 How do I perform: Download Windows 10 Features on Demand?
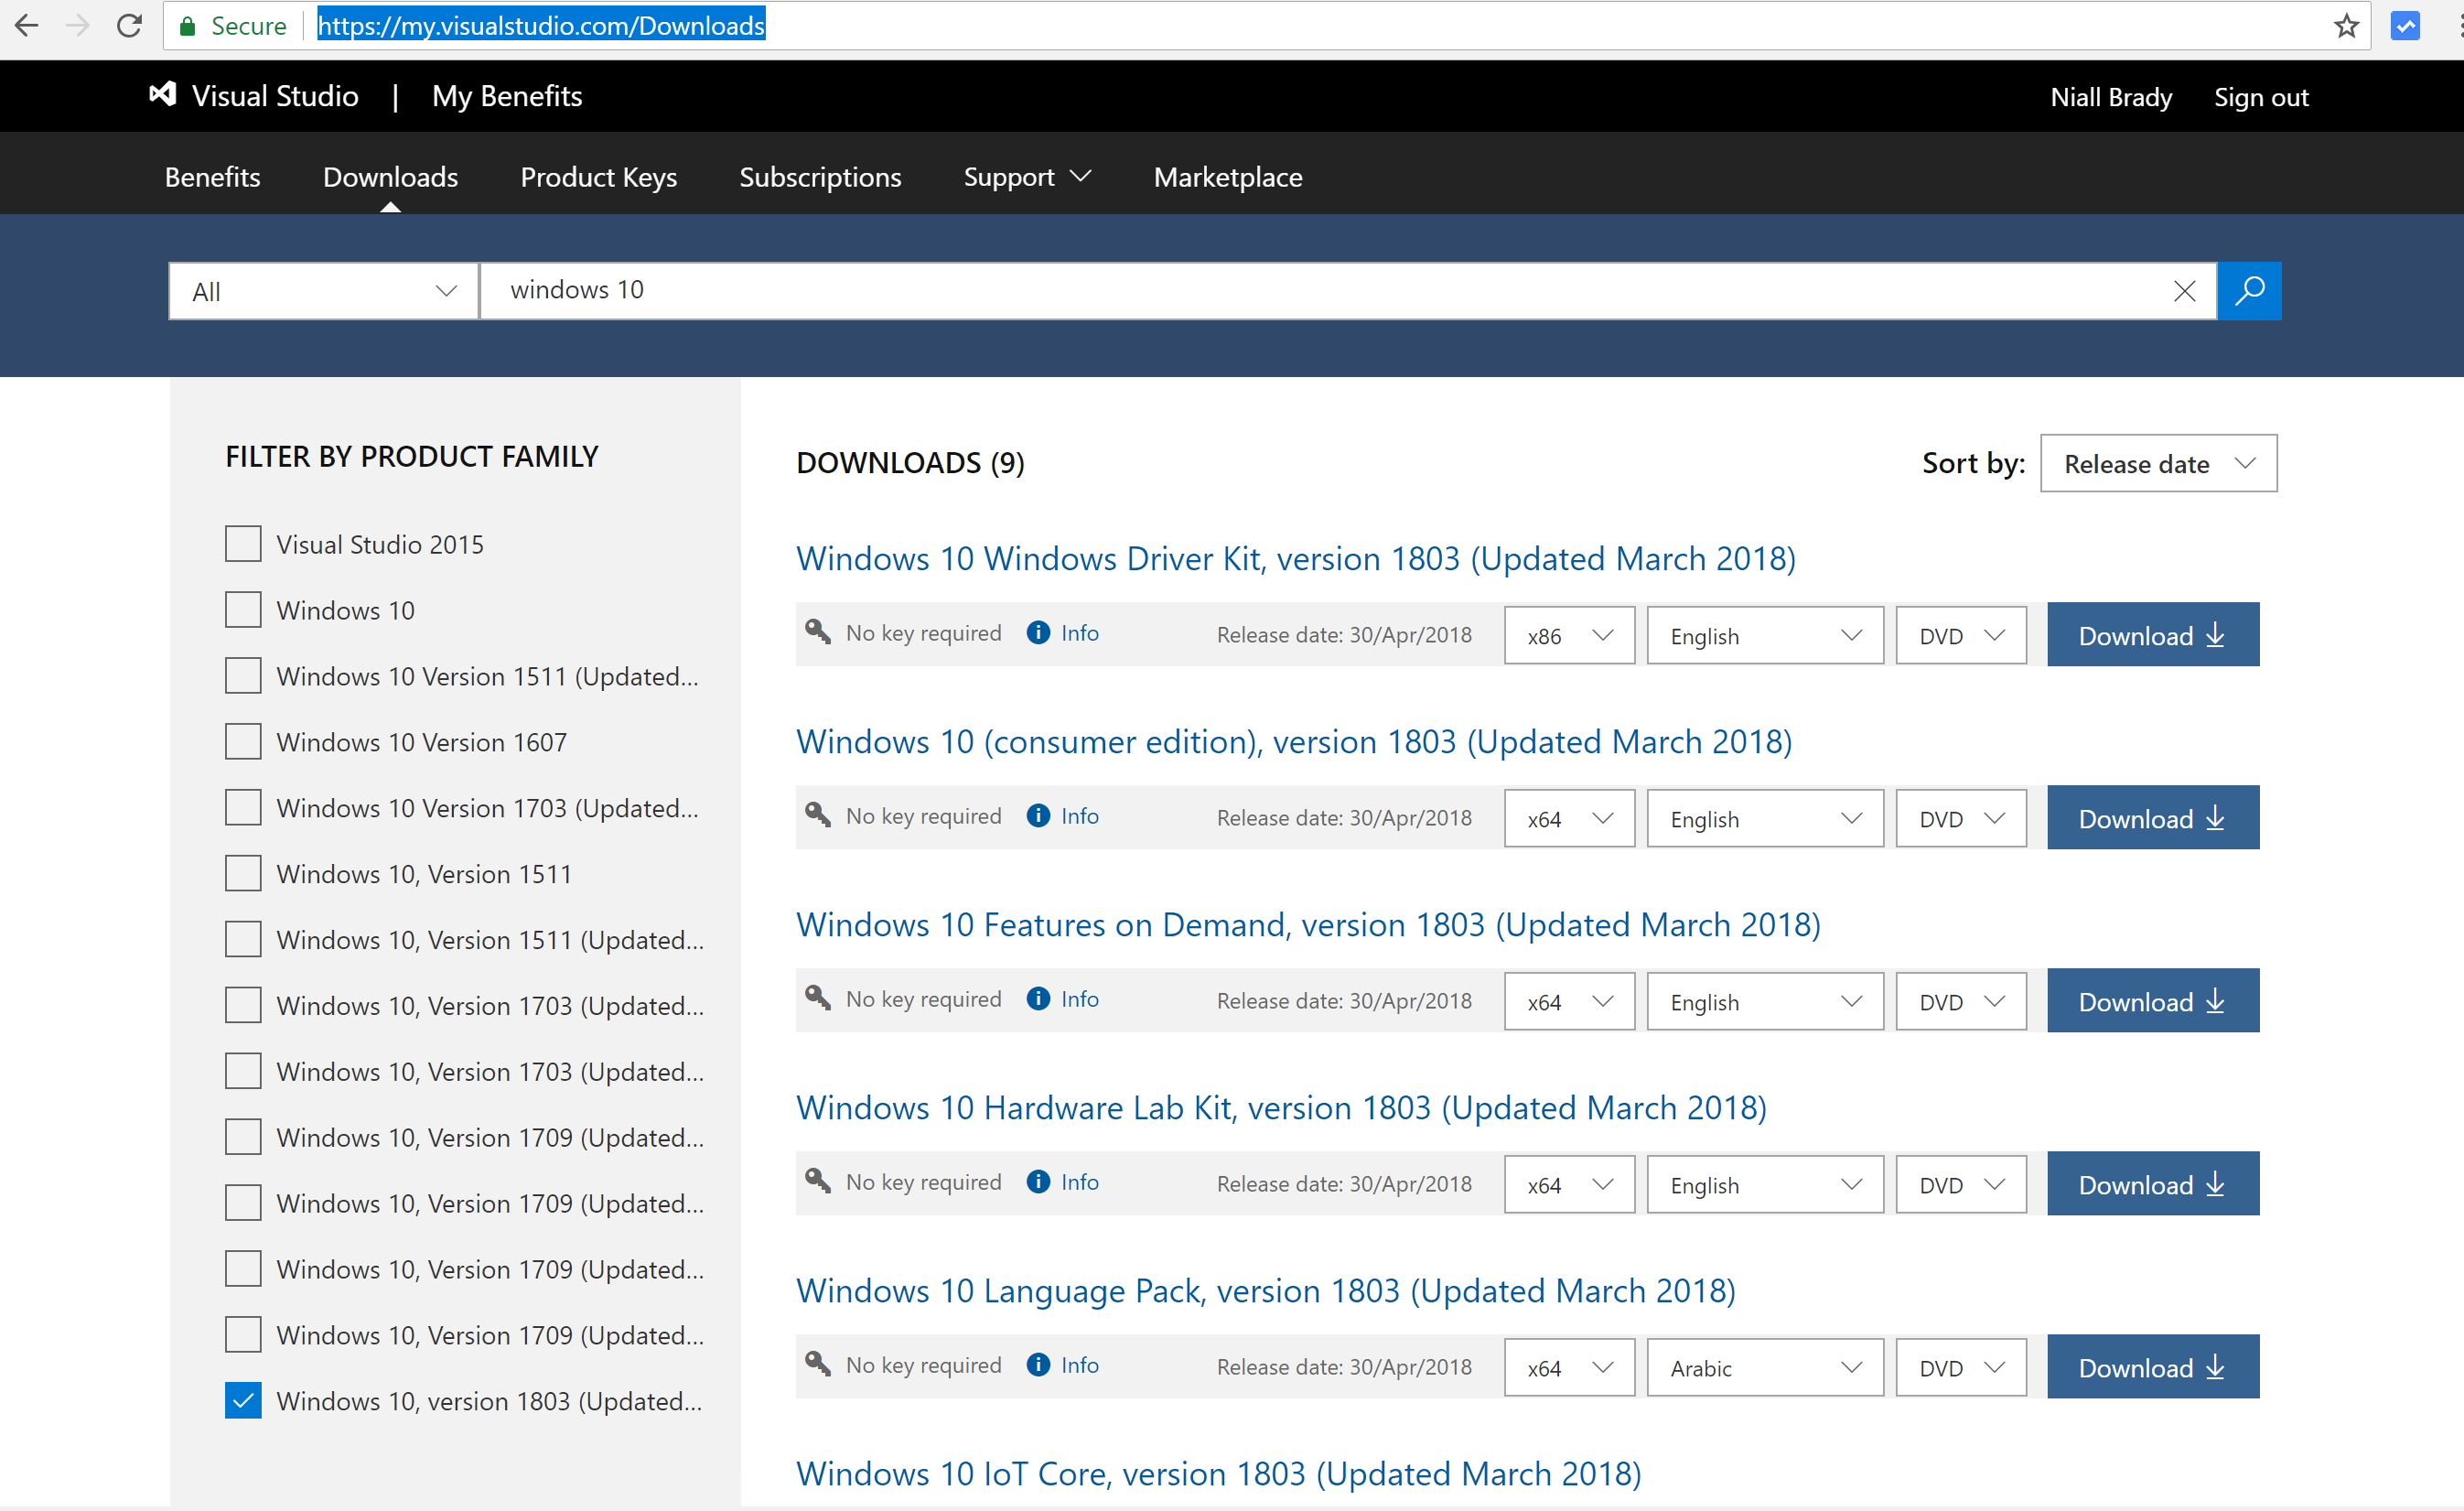(2152, 1000)
